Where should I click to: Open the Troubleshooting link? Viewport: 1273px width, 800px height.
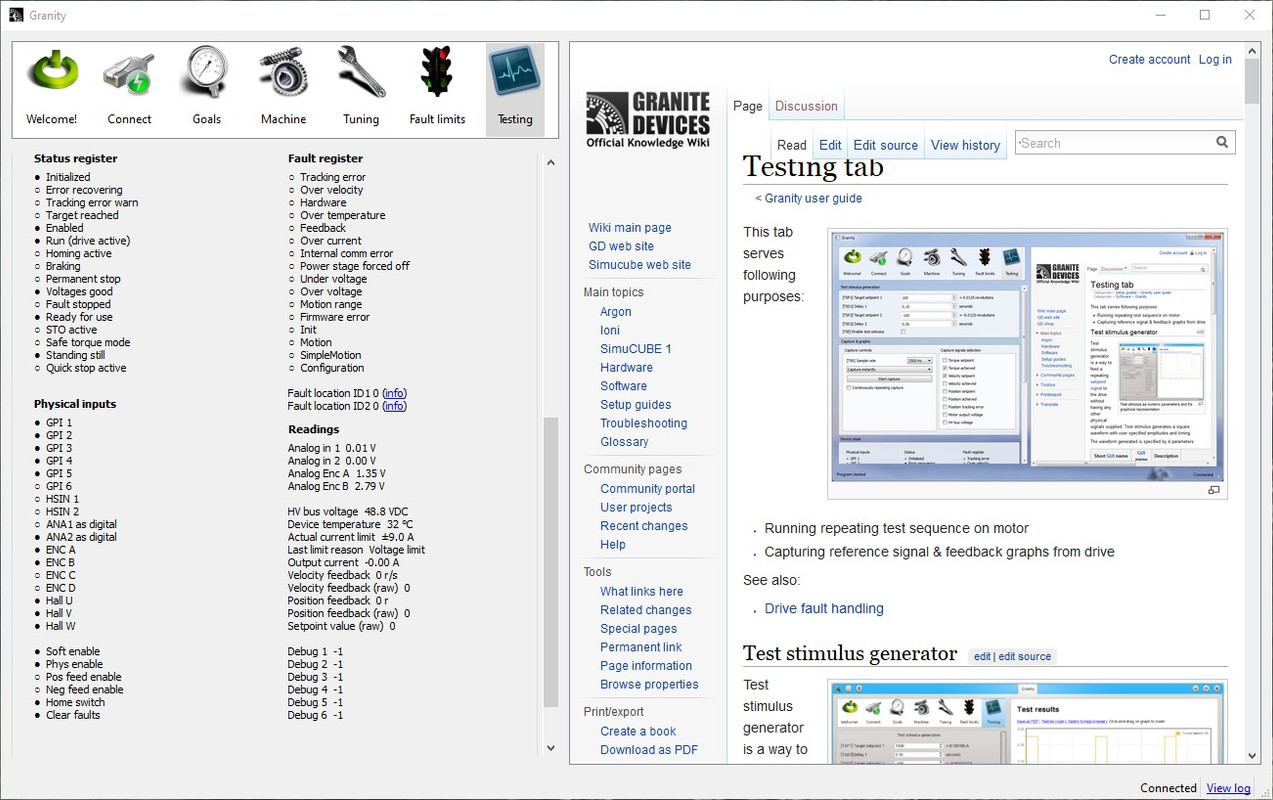click(644, 423)
